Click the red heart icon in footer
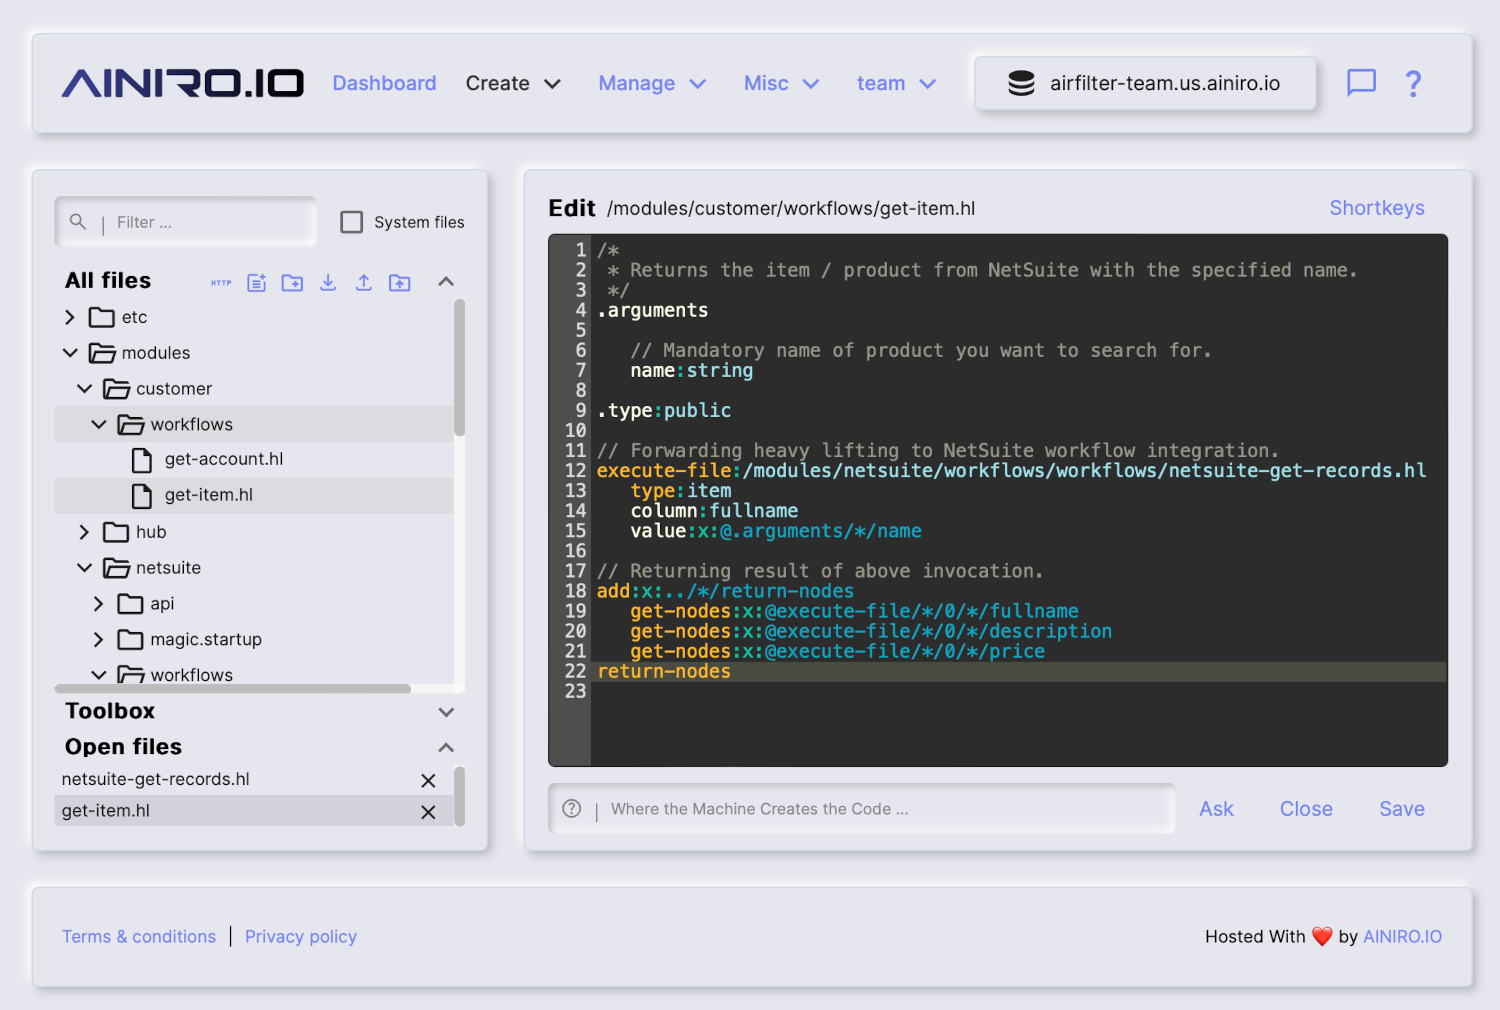 pyautogui.click(x=1322, y=937)
